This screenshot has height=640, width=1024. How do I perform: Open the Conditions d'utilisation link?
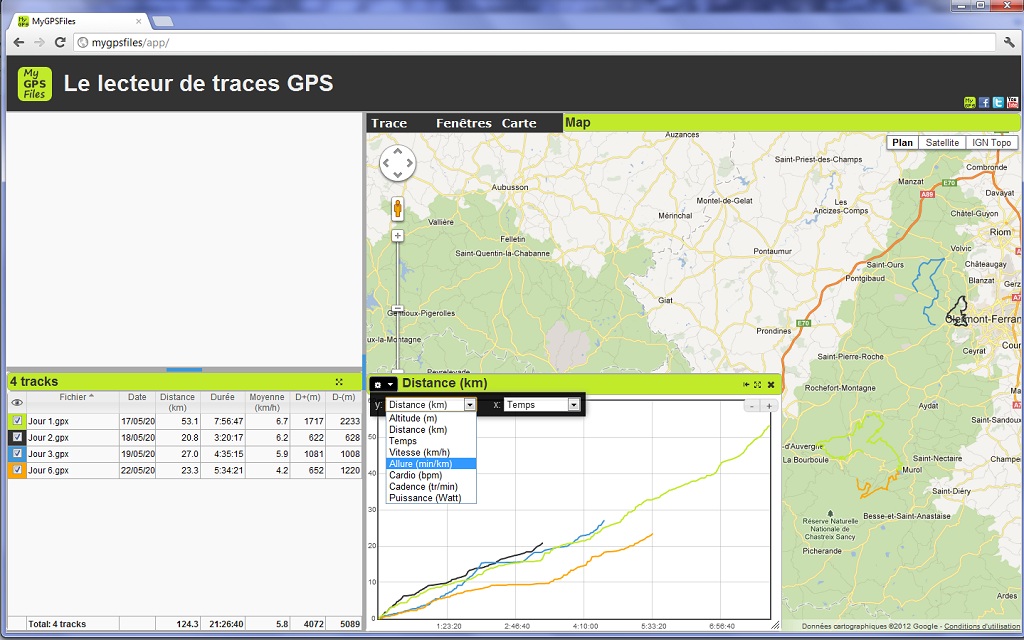(x=982, y=626)
